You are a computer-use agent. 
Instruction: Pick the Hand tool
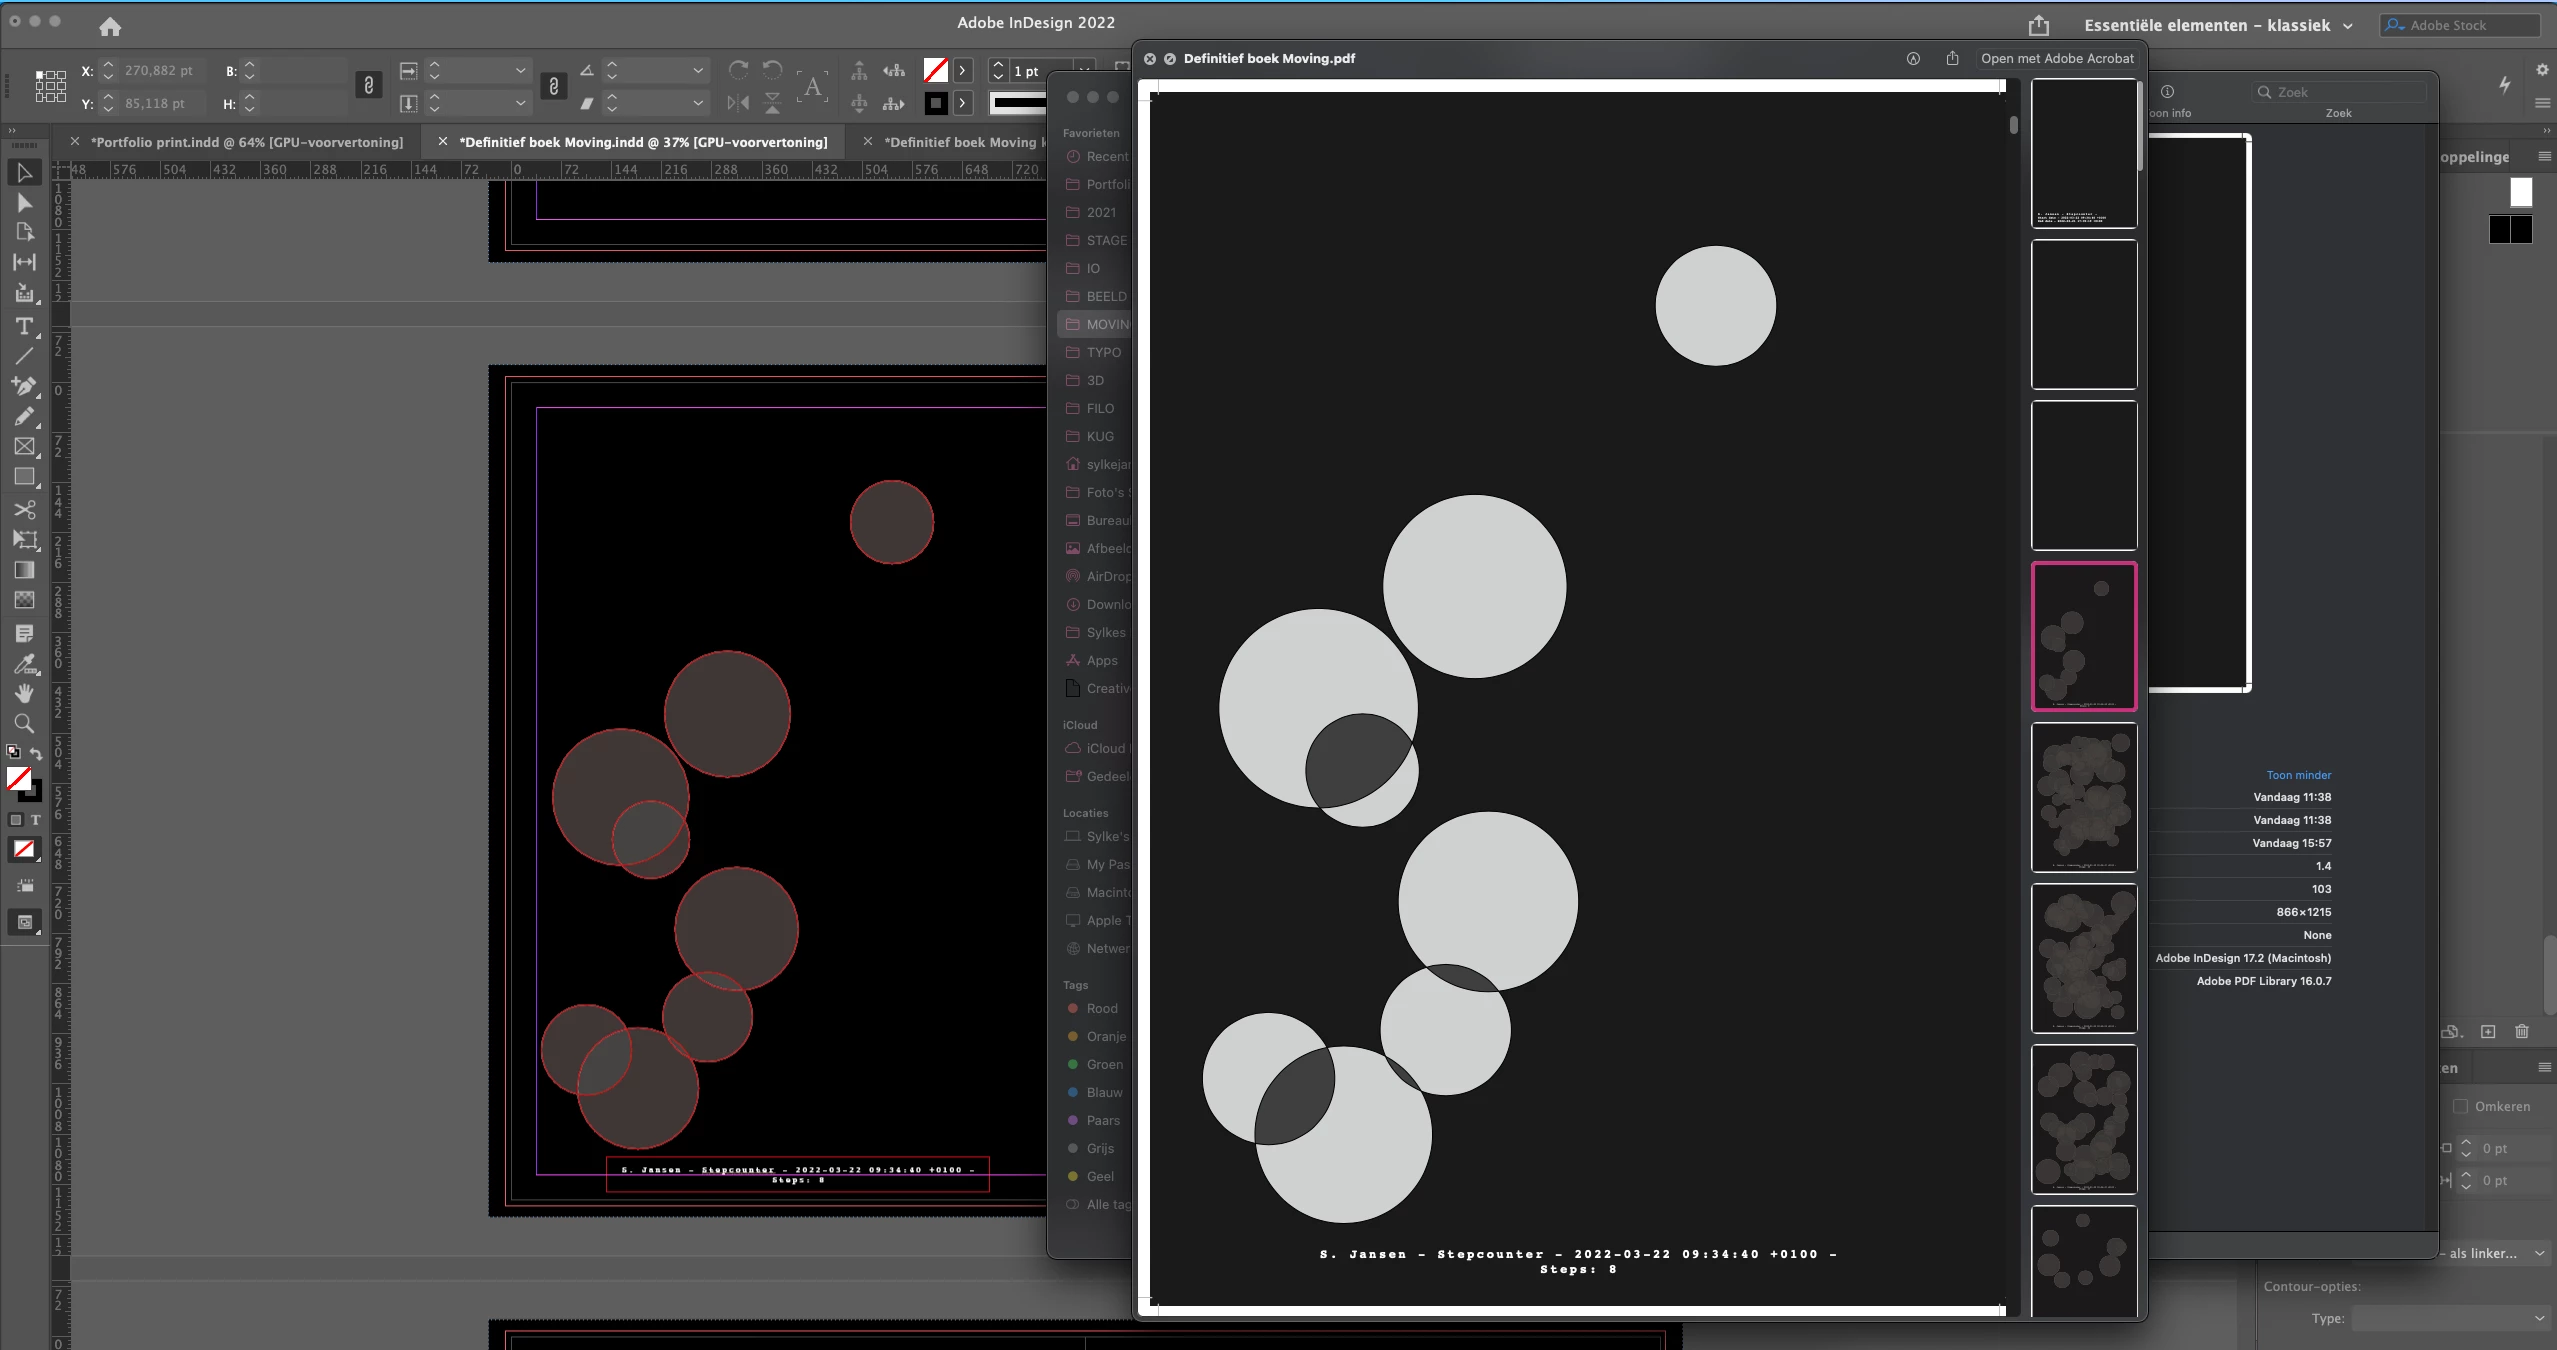click(24, 693)
